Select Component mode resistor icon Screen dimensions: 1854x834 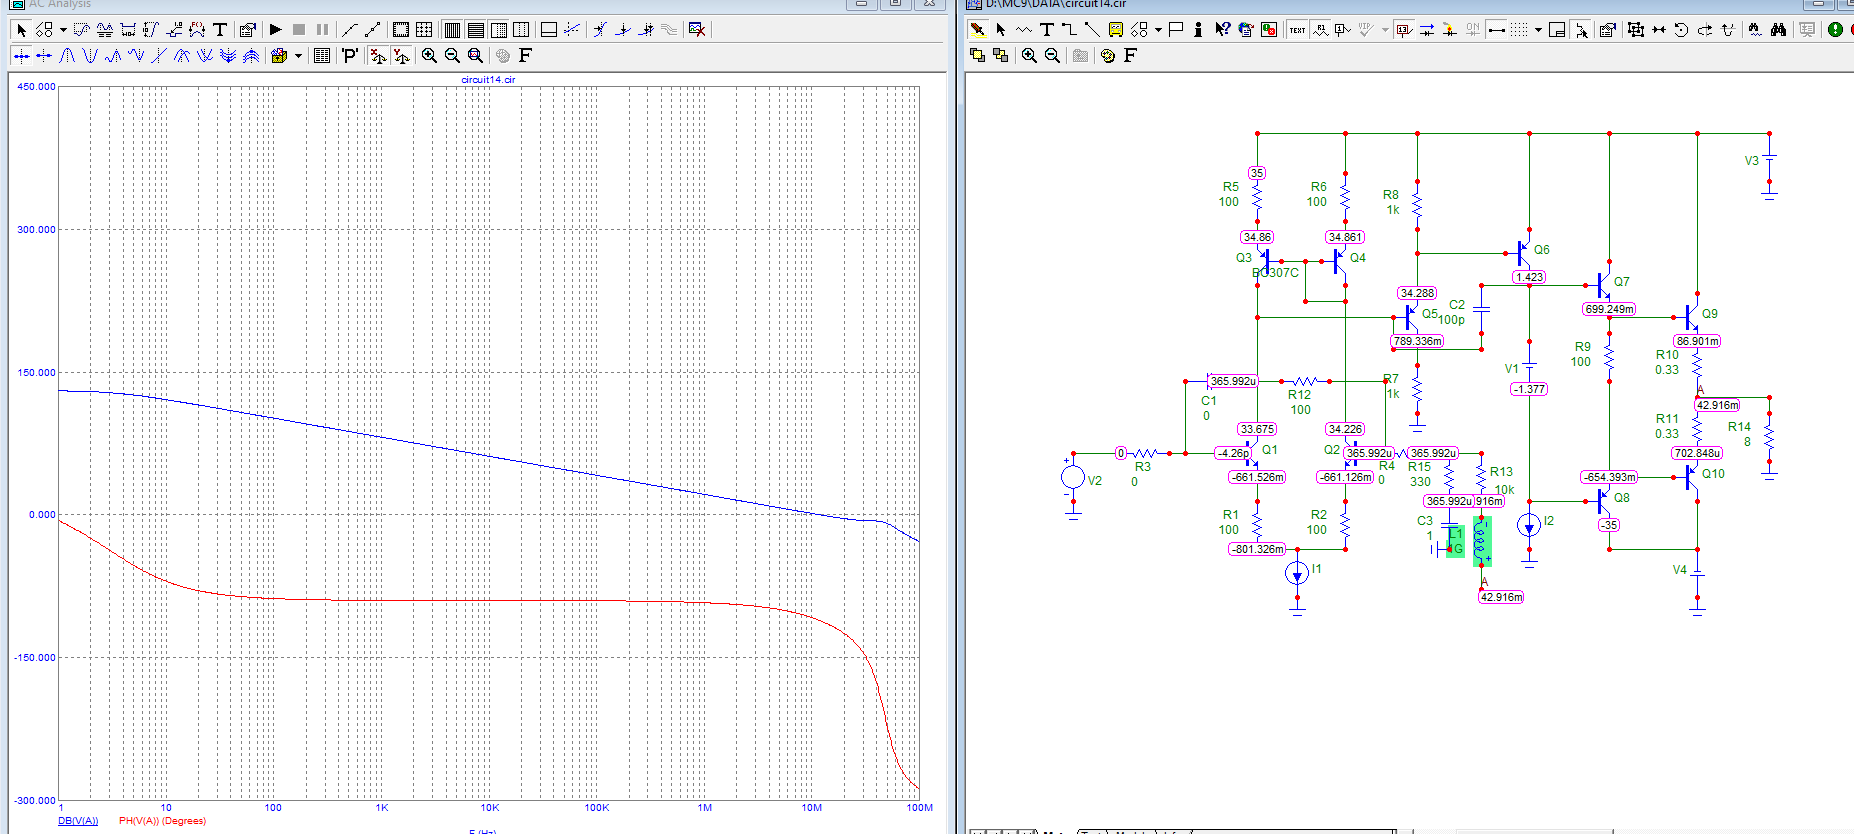(x=1024, y=30)
